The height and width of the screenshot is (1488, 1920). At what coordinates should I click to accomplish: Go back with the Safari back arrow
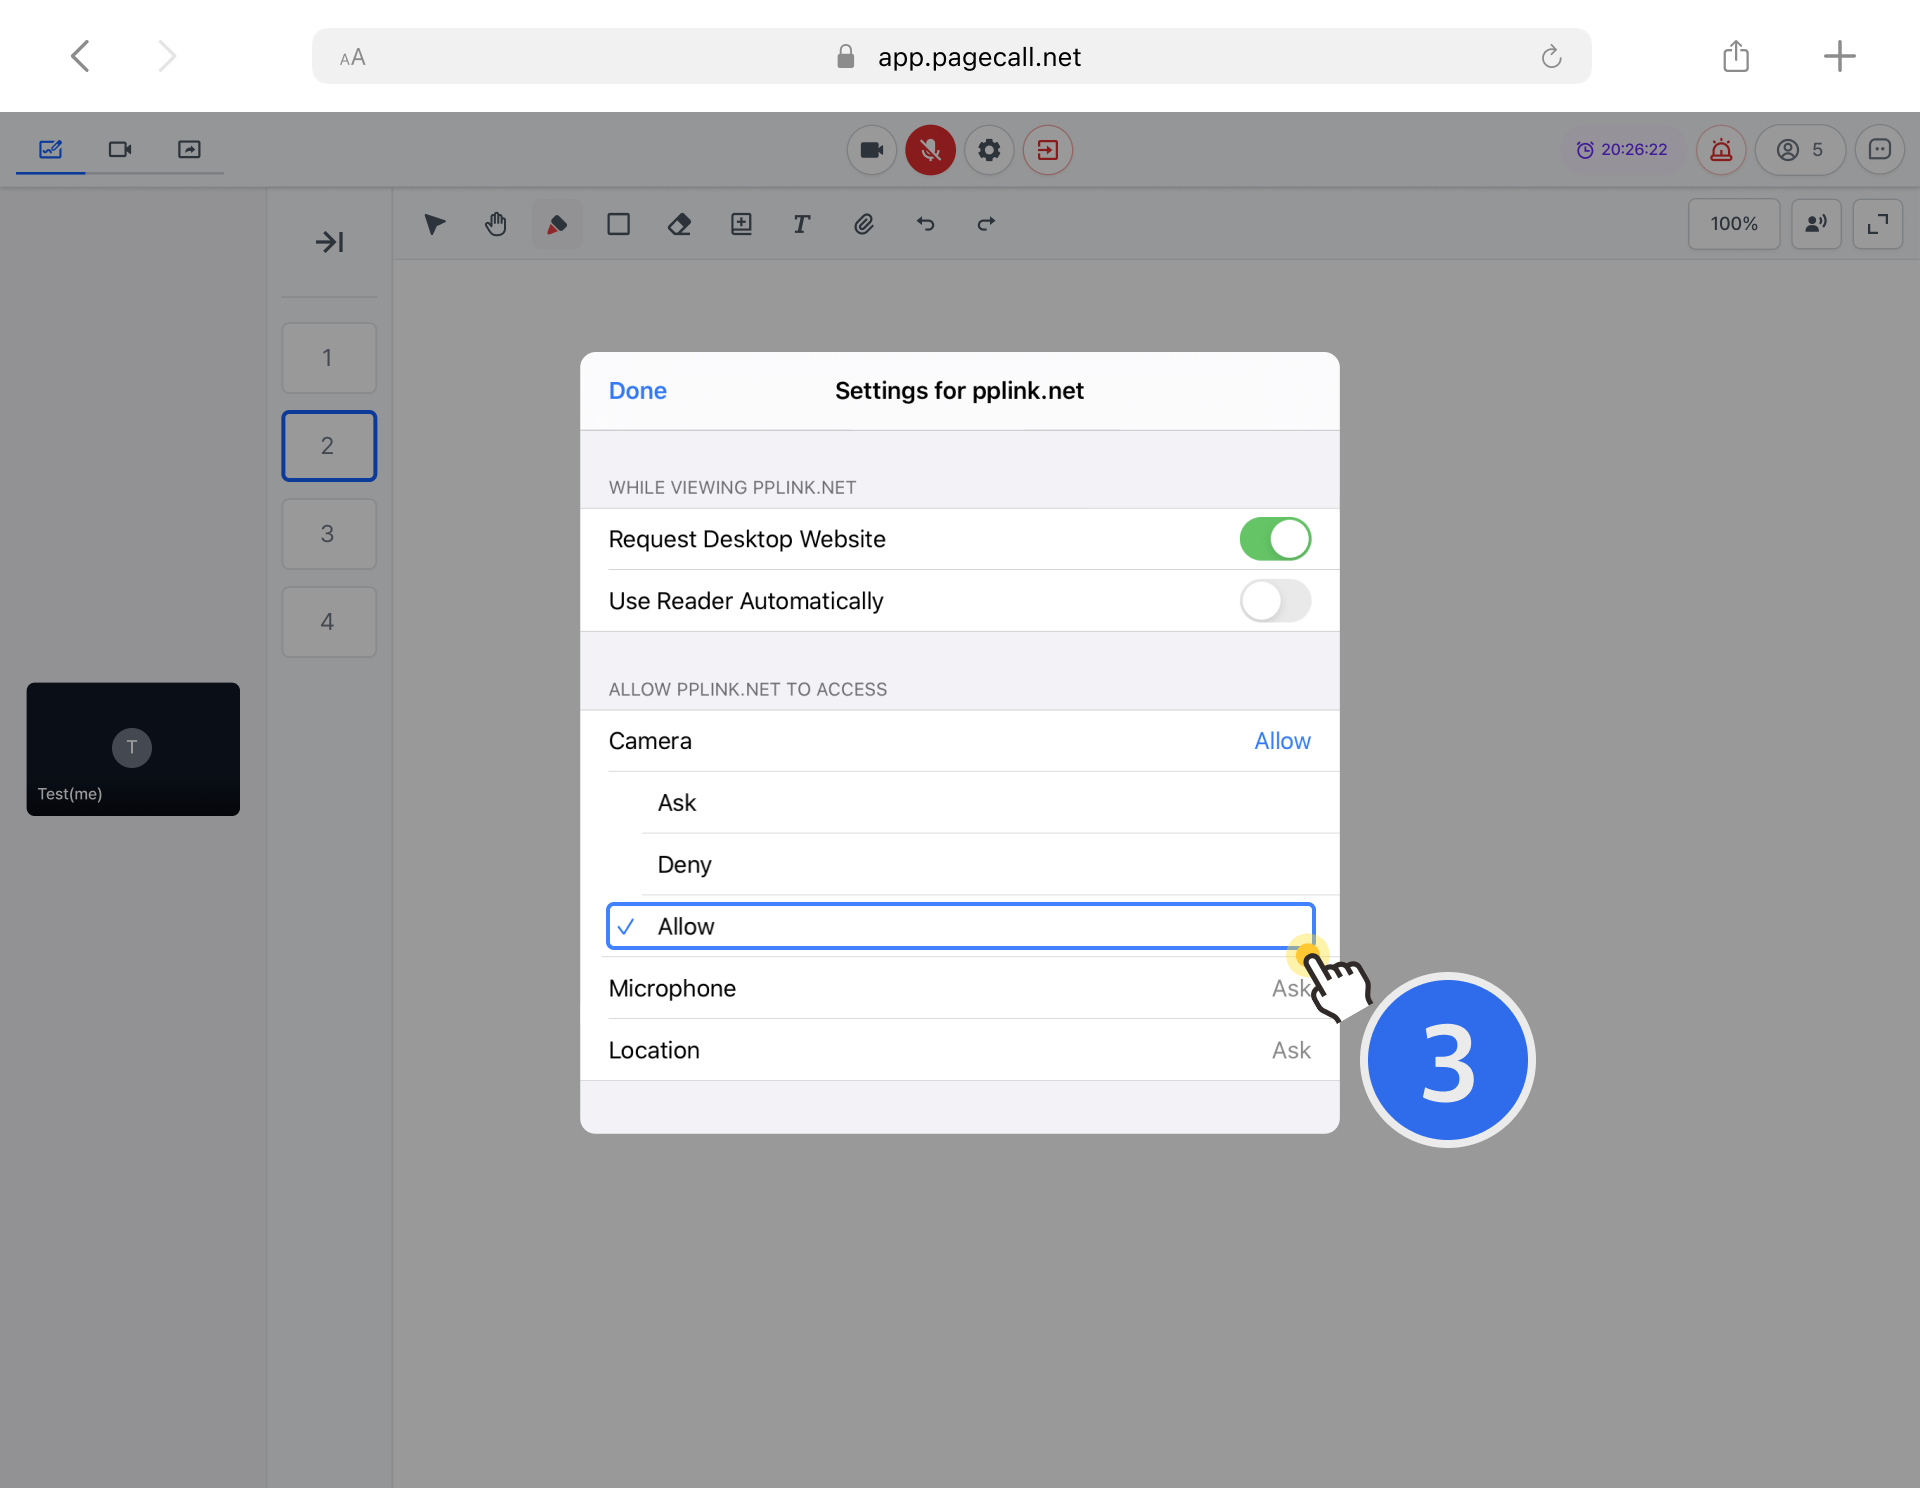tap(81, 56)
